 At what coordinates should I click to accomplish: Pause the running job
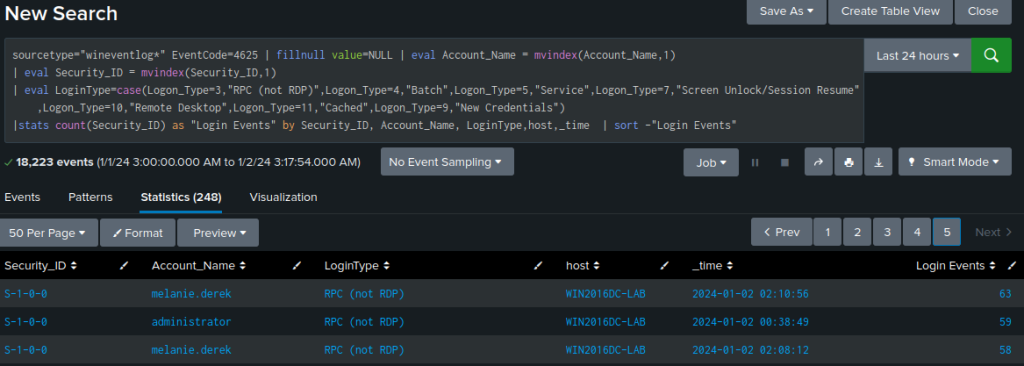tap(755, 162)
